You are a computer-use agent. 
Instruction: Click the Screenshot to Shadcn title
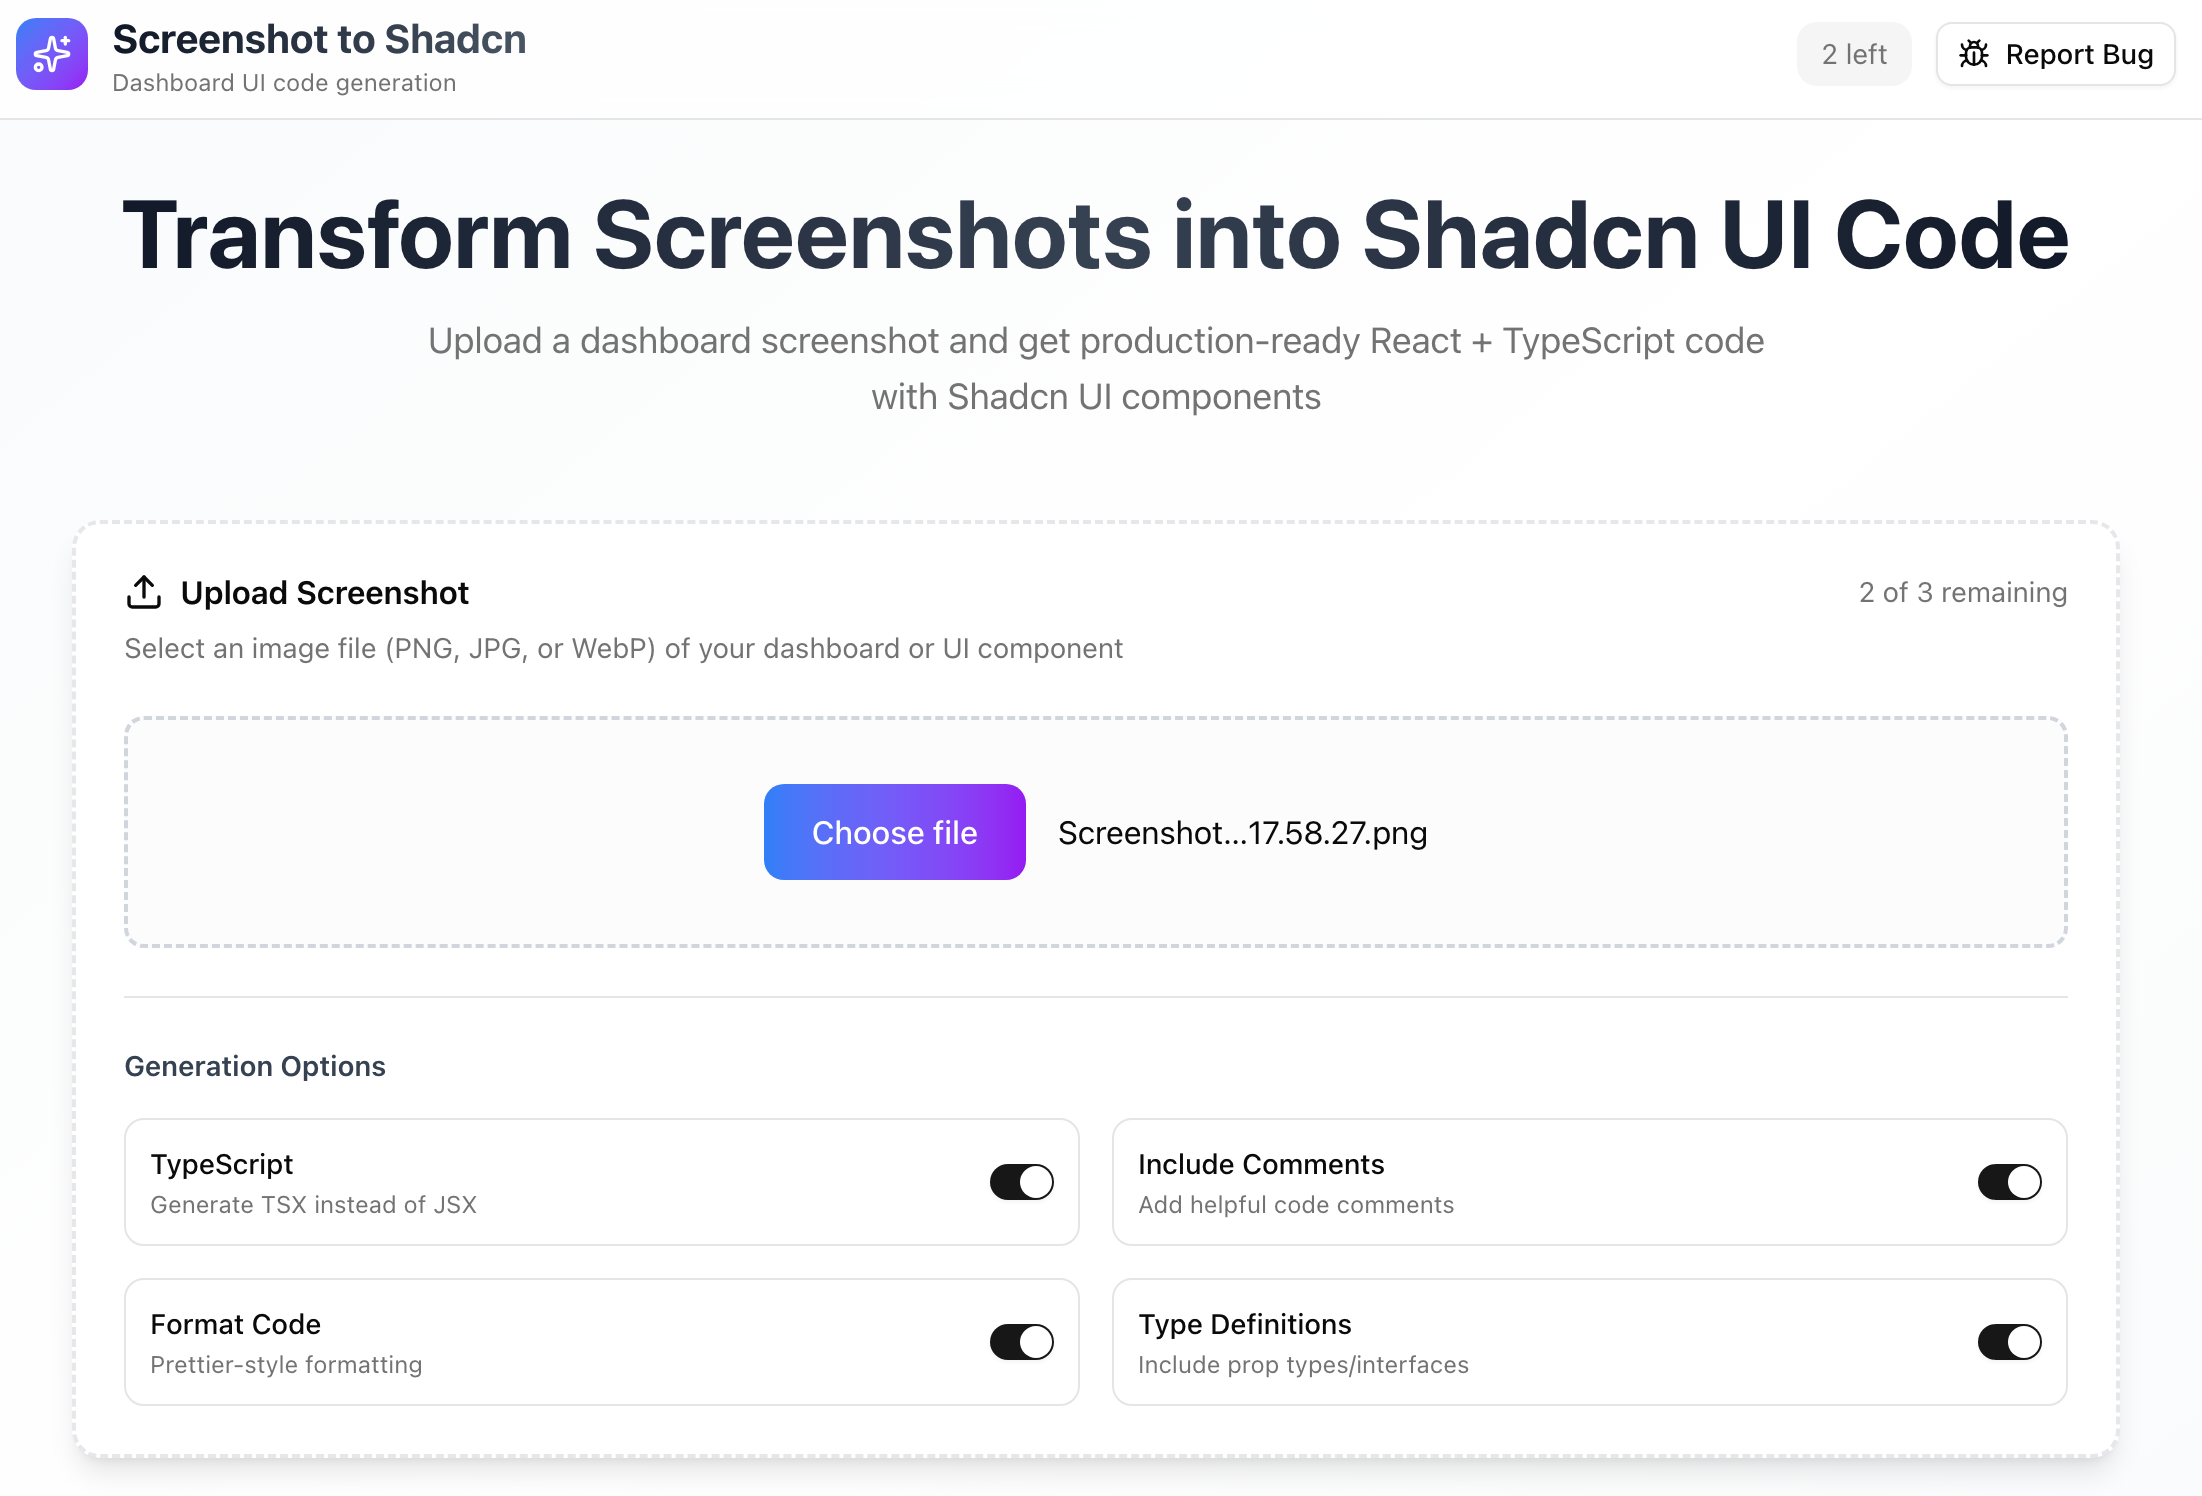320,40
